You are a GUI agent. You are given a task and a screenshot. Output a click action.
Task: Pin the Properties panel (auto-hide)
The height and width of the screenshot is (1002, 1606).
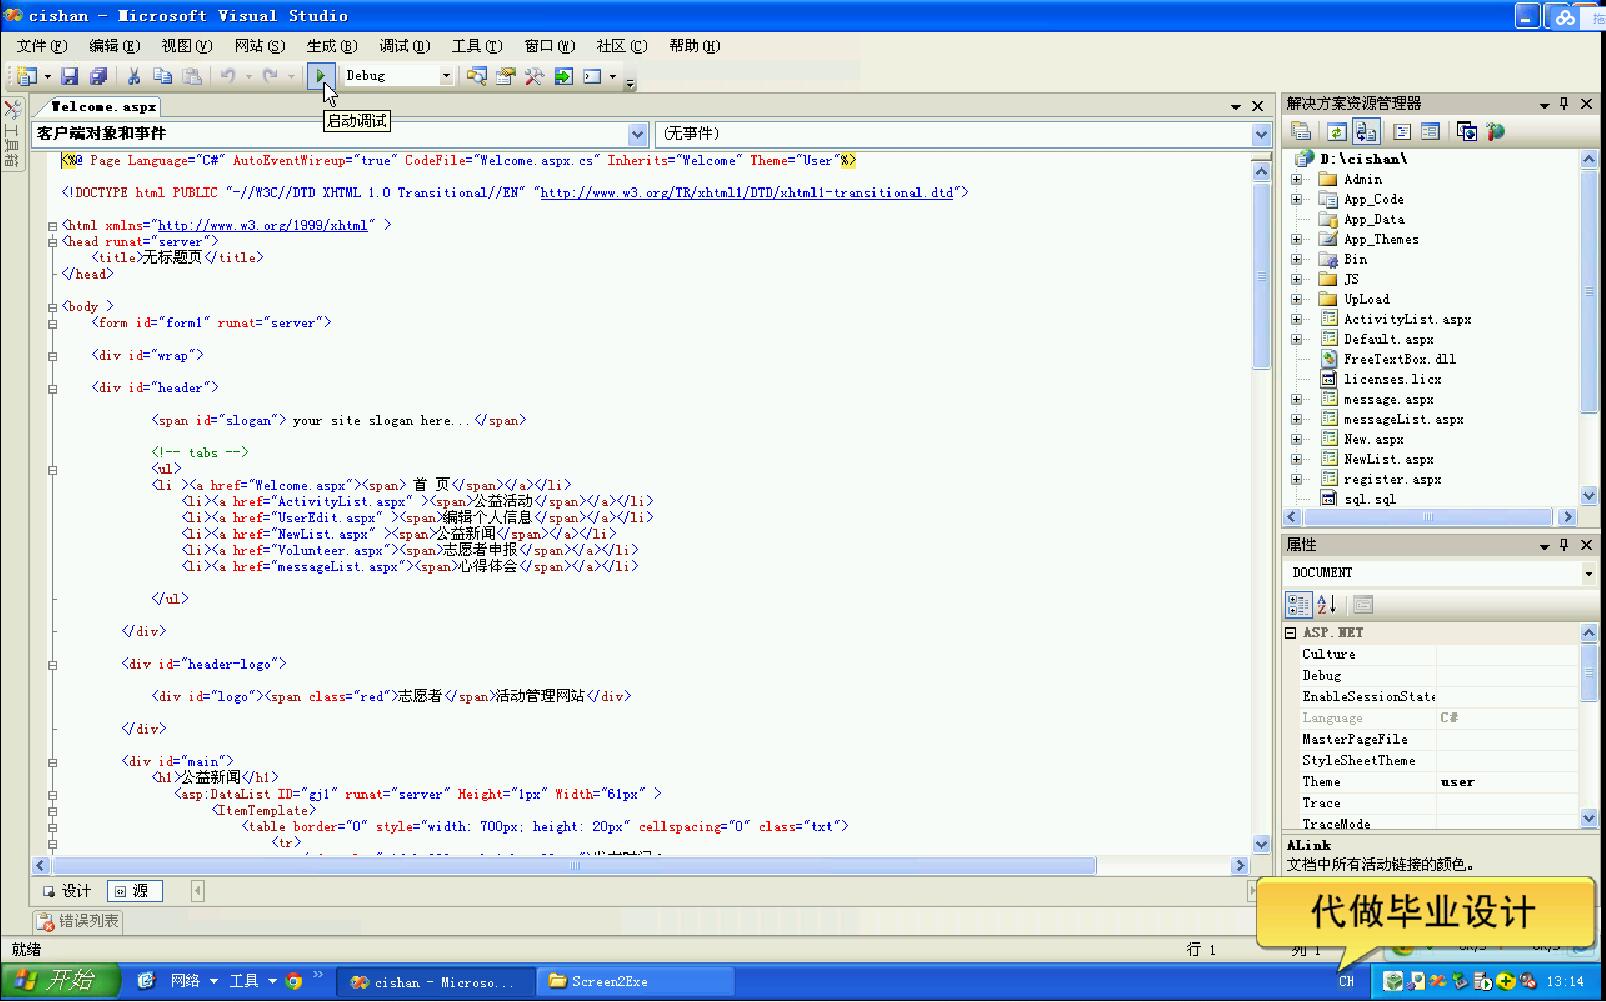click(1565, 545)
